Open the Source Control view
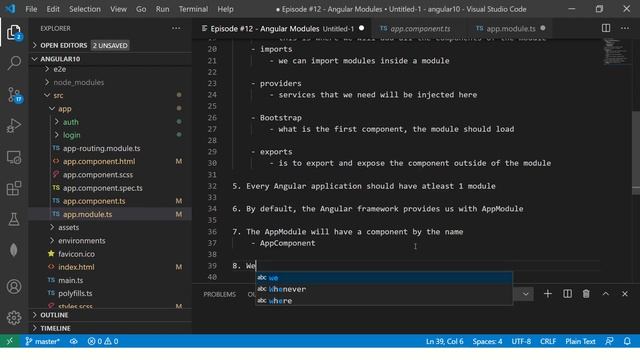This screenshot has width=640, height=360. (14, 95)
